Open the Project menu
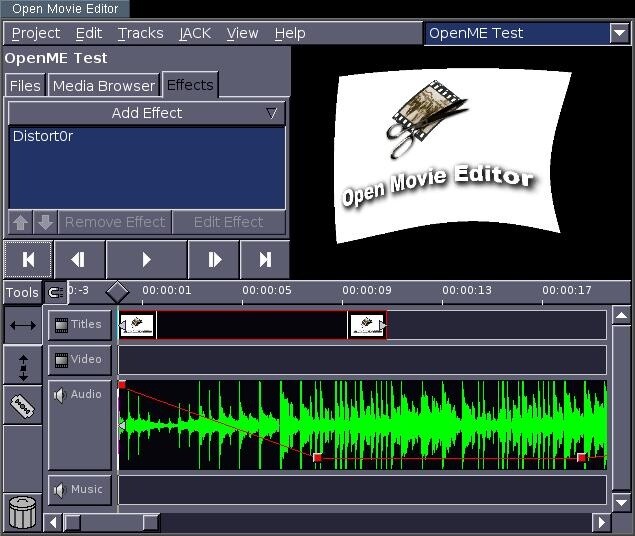 pyautogui.click(x=36, y=33)
